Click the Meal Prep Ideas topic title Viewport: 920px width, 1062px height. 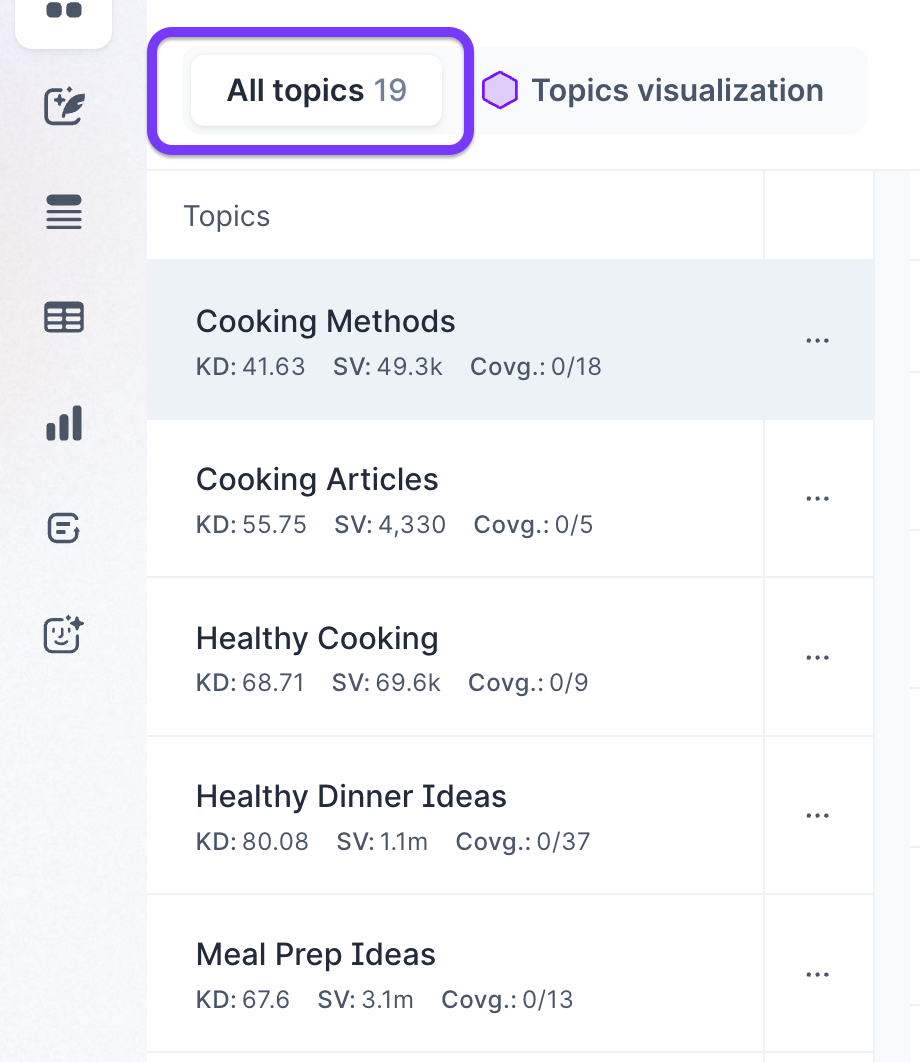click(316, 955)
